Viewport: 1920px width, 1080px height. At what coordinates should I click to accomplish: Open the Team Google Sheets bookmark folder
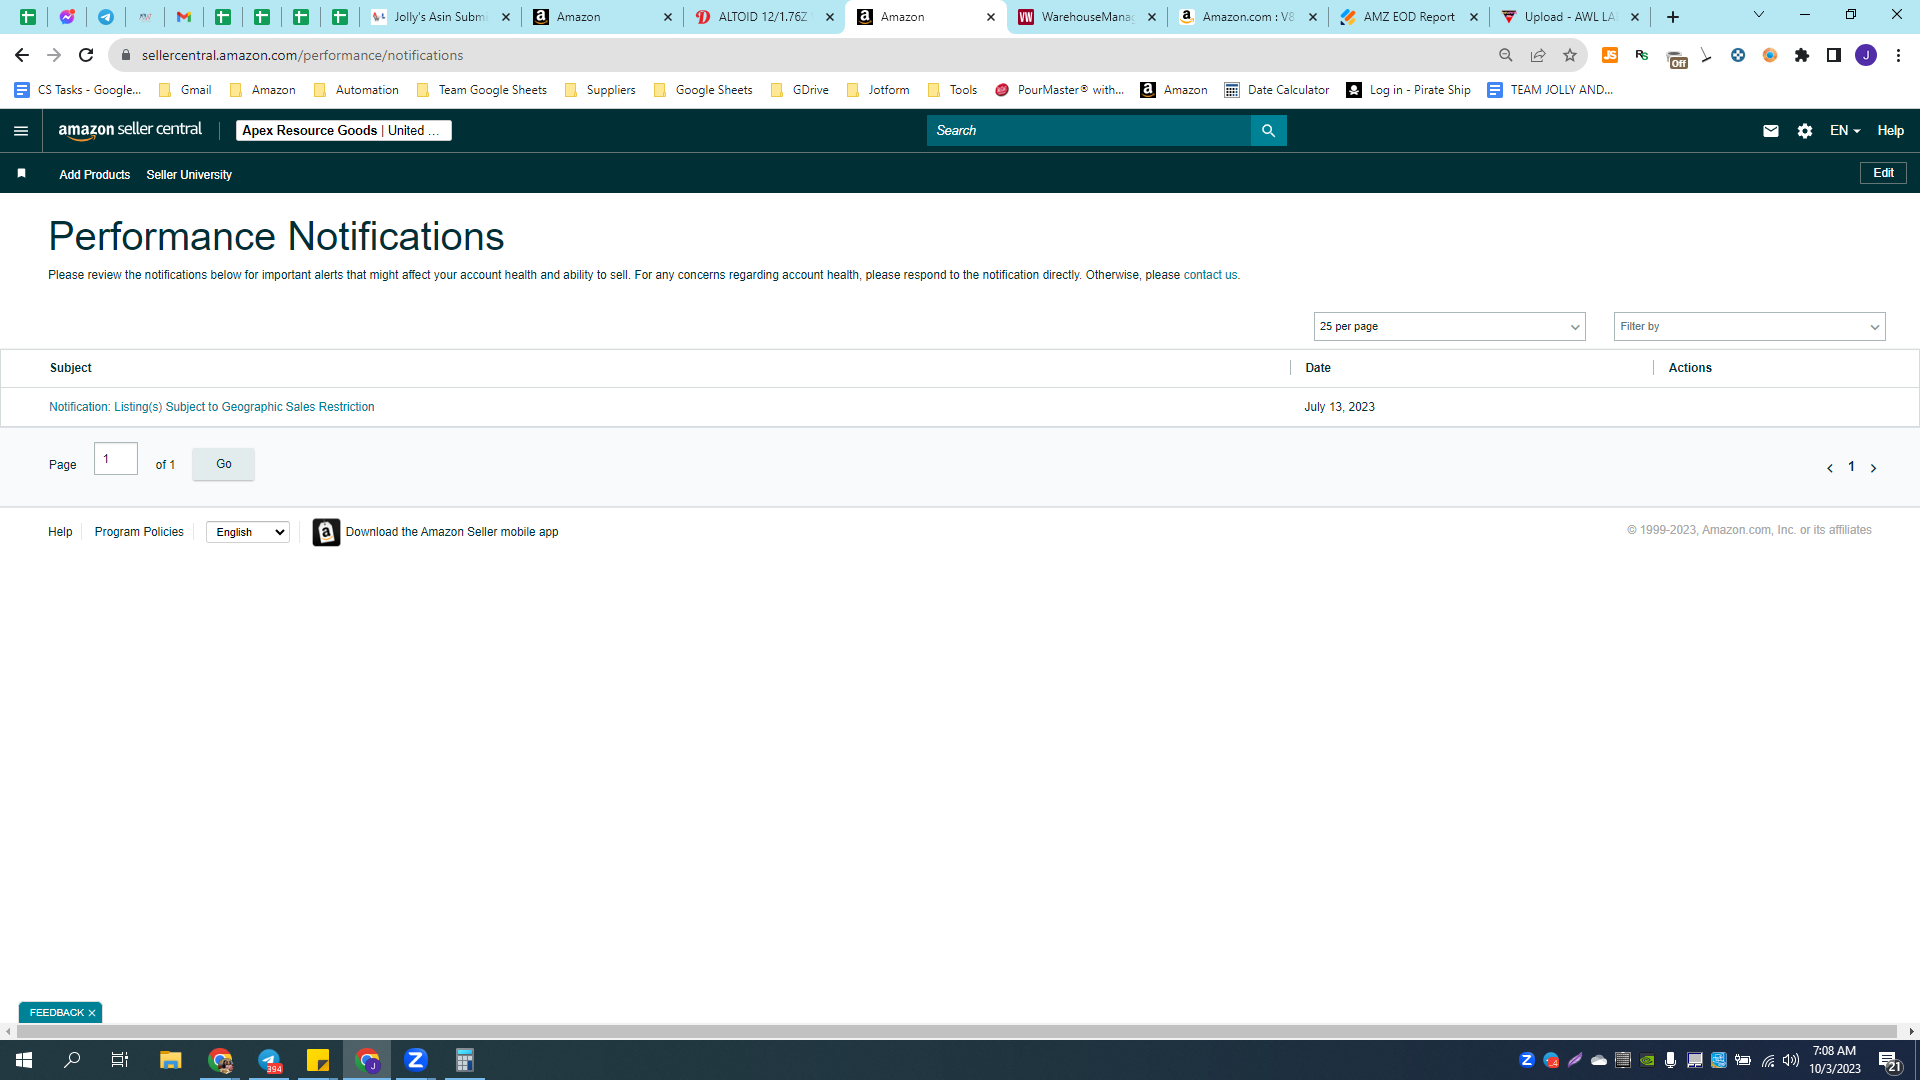[481, 90]
